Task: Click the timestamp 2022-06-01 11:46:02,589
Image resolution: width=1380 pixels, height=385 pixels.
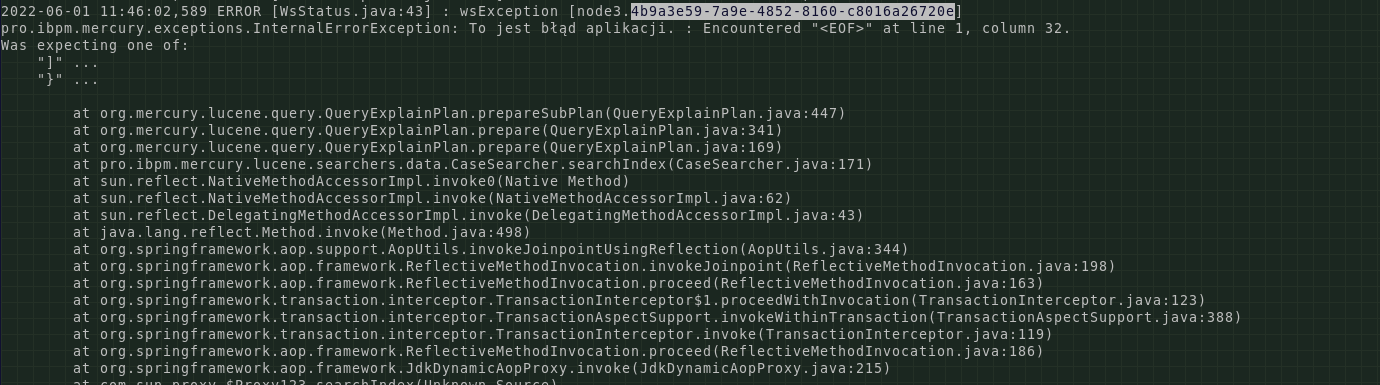Action: click(x=104, y=11)
